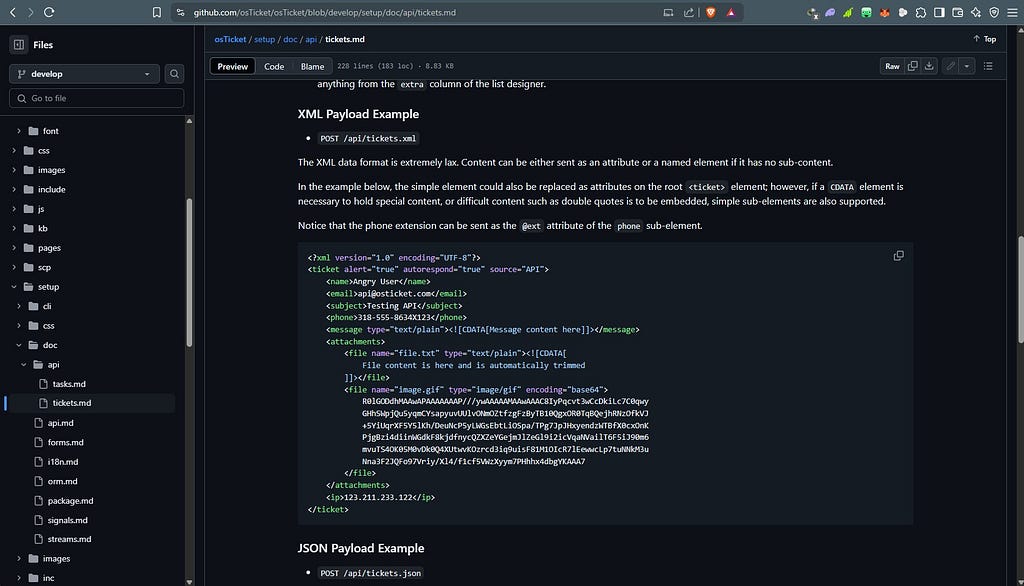The height and width of the screenshot is (586, 1024).
Task: Go back in browser history
Action: click(x=12, y=12)
